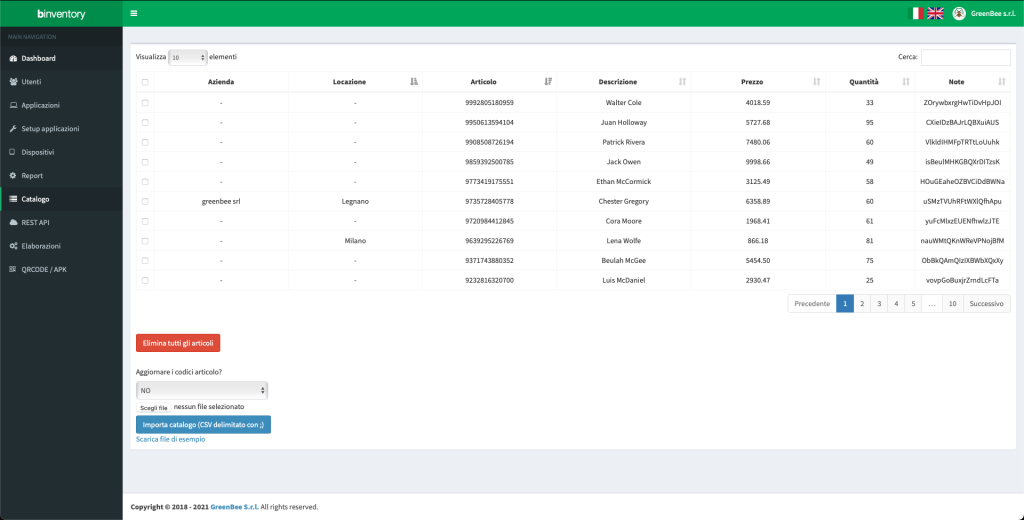
Task: Click article code 9992805180959
Action: click(x=490, y=103)
